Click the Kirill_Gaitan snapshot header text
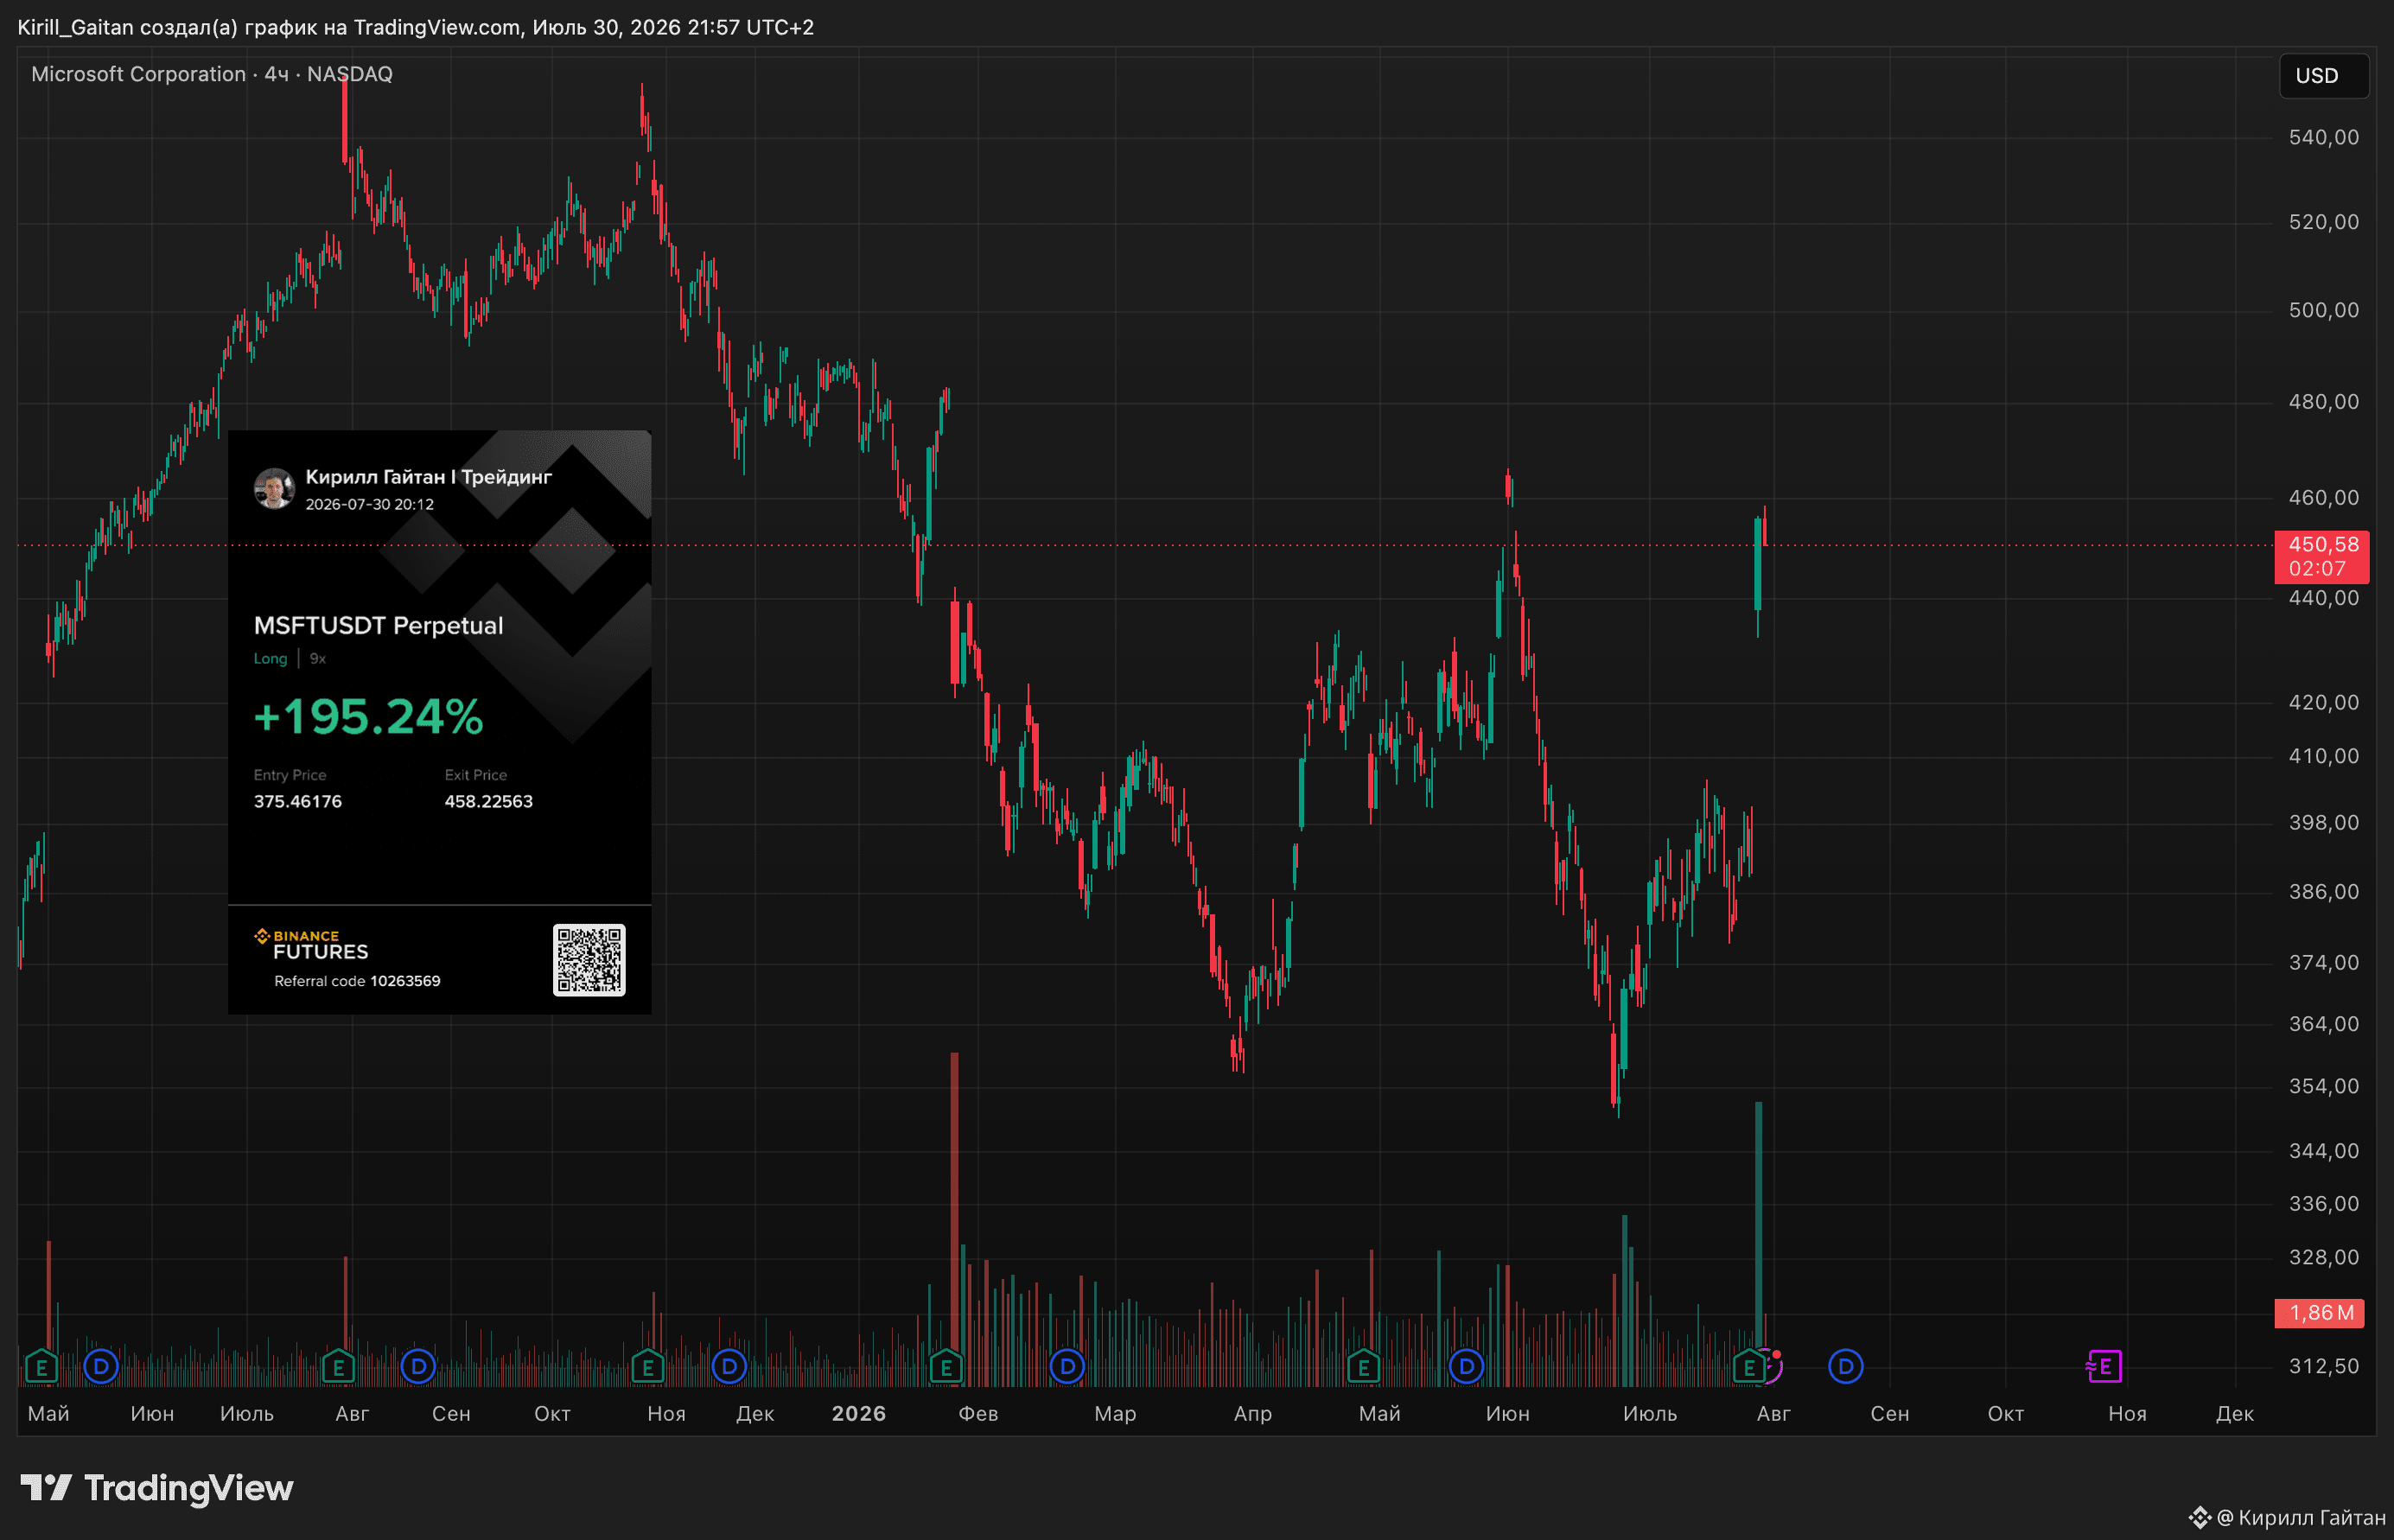This screenshot has width=2394, height=1540. (415, 27)
